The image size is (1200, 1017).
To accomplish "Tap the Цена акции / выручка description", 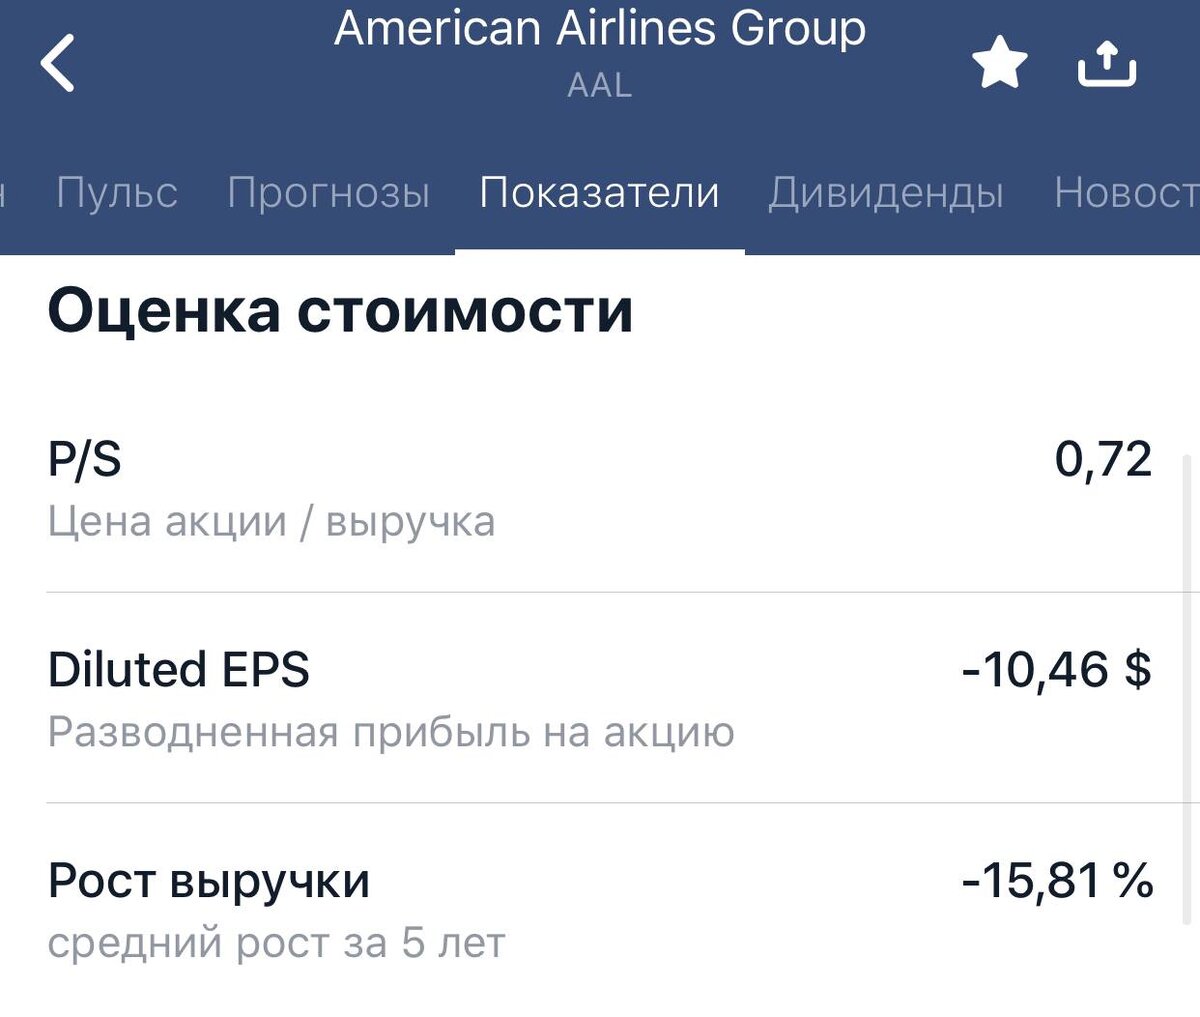I will (271, 522).
